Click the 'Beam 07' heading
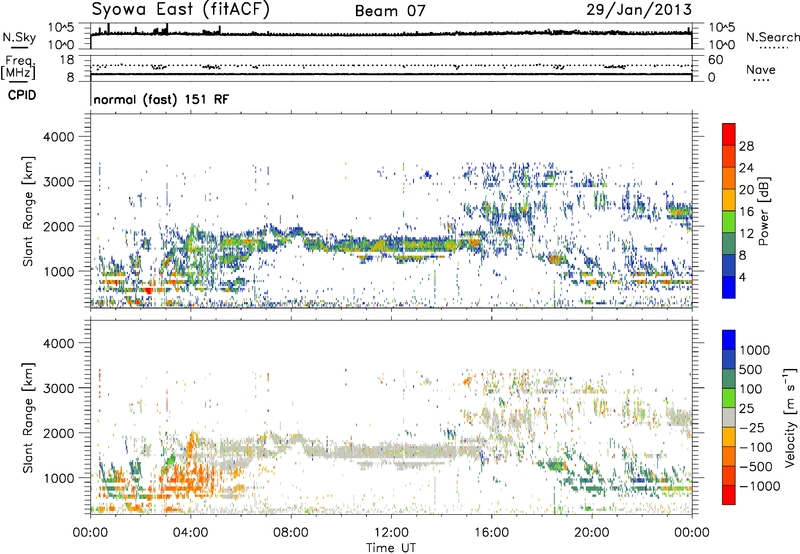This screenshot has height=554, width=800. tap(390, 11)
